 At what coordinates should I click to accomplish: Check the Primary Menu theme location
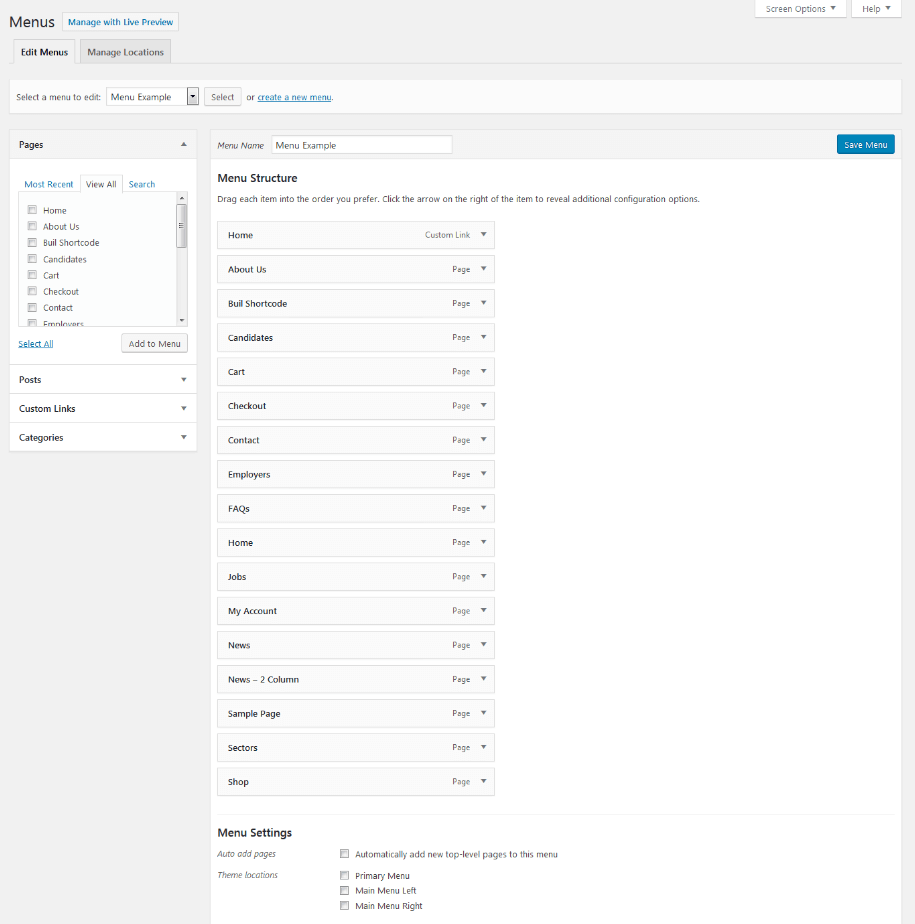[344, 876]
